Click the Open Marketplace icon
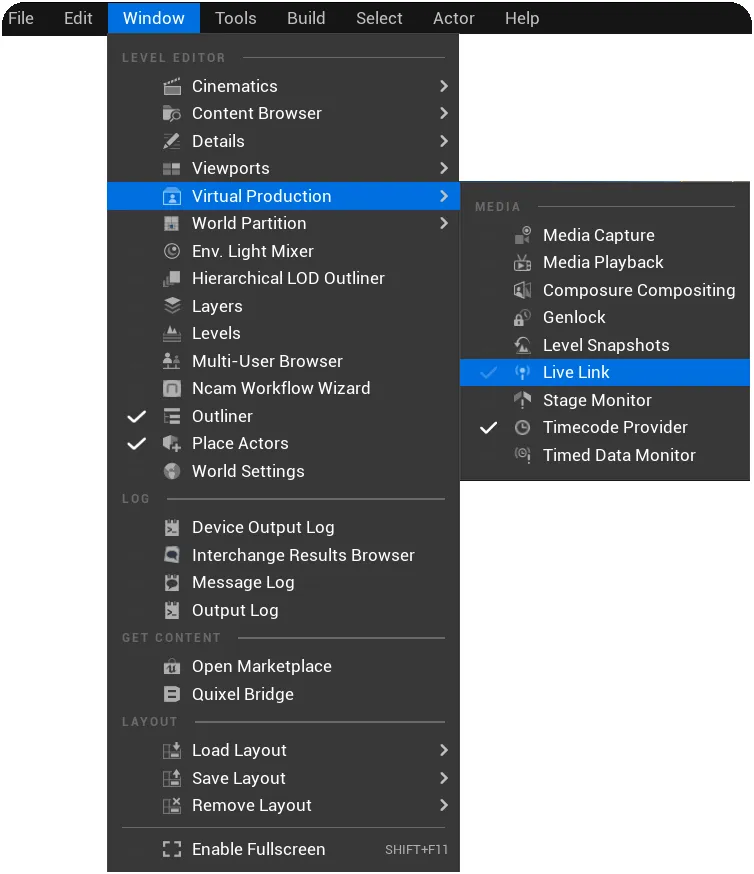 tap(172, 667)
